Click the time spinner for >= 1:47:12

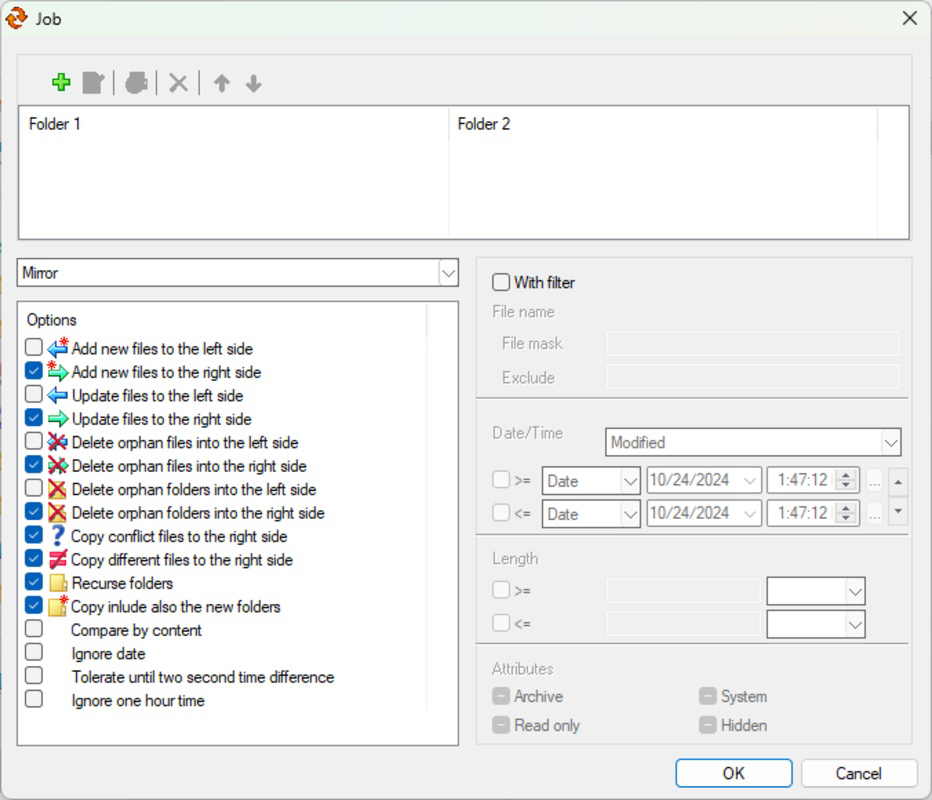tap(845, 480)
